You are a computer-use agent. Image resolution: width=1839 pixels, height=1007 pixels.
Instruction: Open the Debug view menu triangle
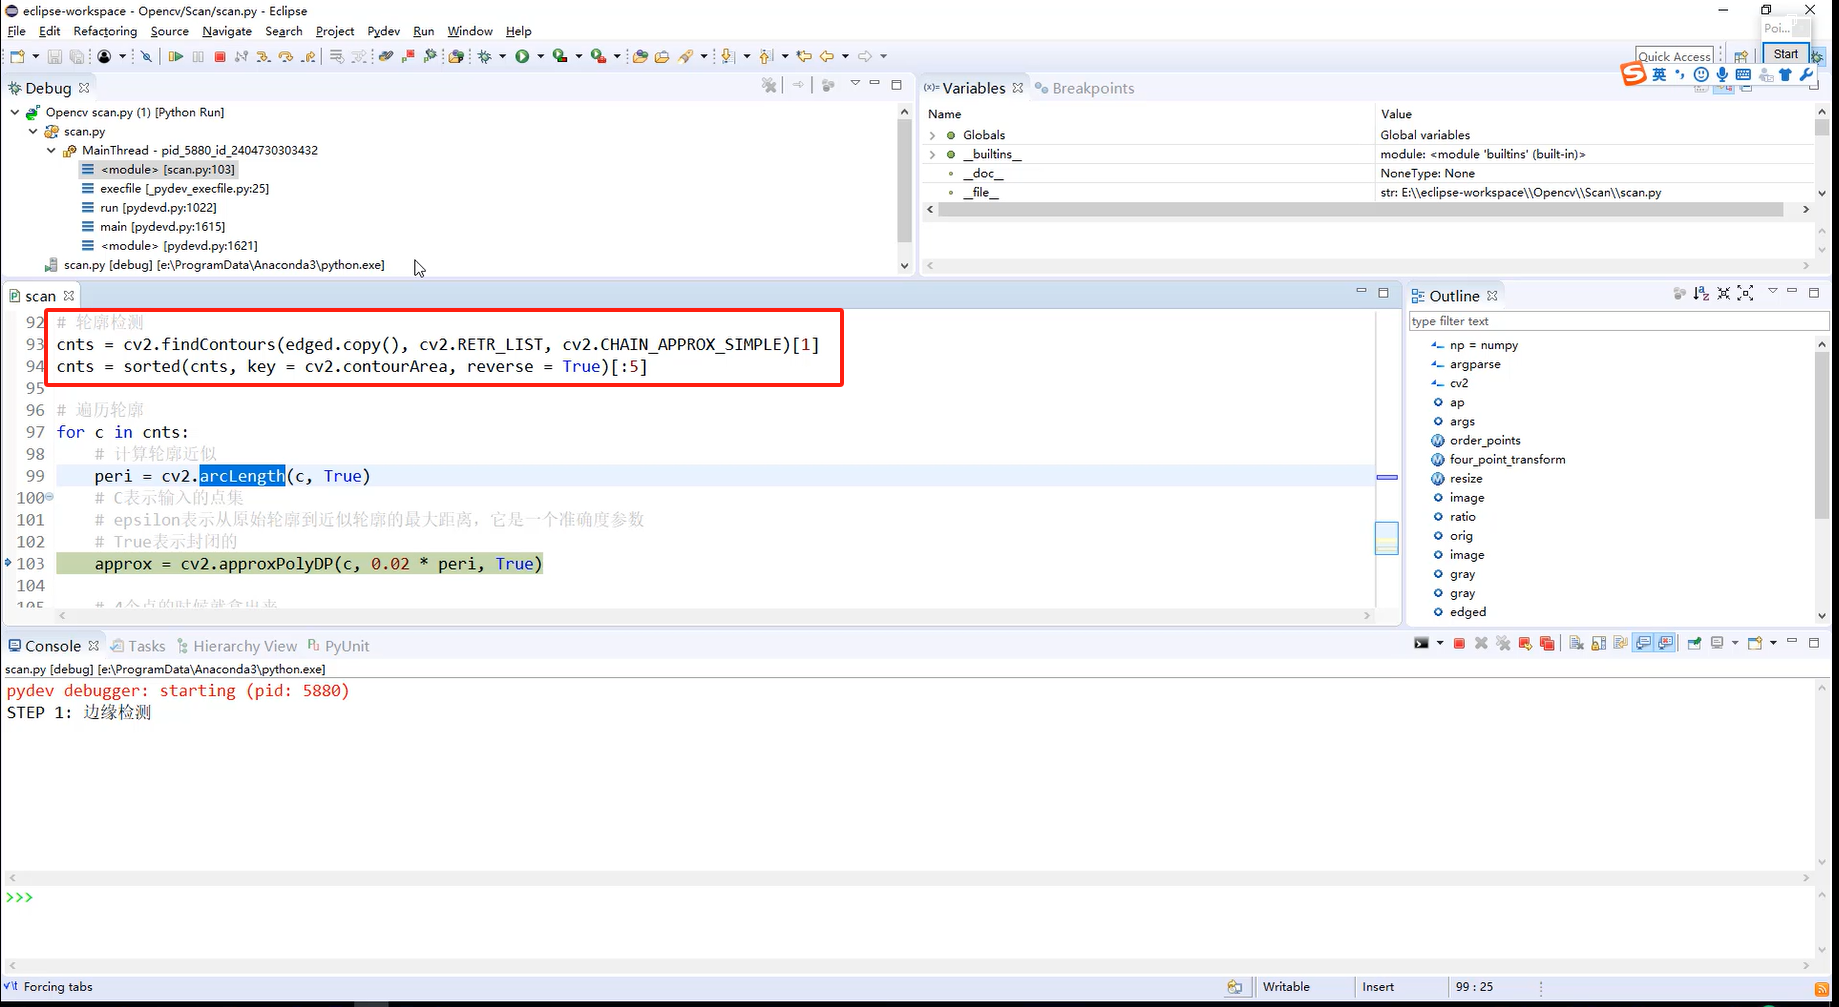click(x=855, y=84)
